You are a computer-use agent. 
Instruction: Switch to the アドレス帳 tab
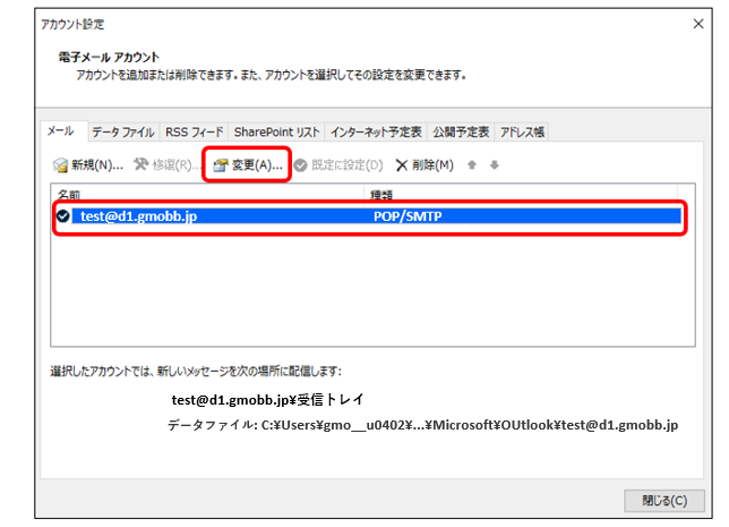[522, 132]
